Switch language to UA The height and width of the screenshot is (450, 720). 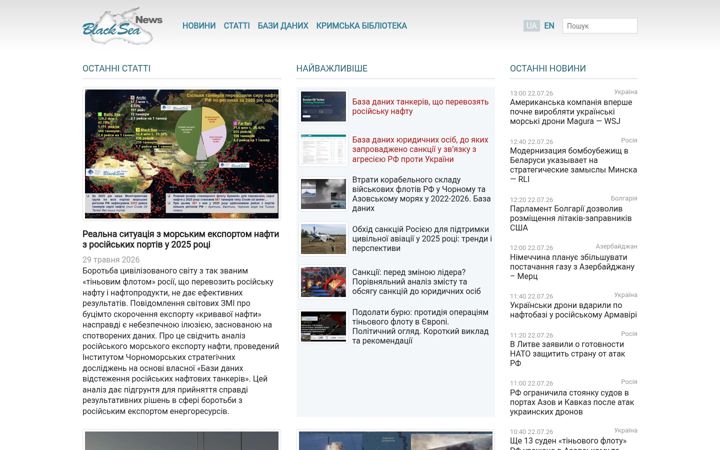click(x=531, y=26)
